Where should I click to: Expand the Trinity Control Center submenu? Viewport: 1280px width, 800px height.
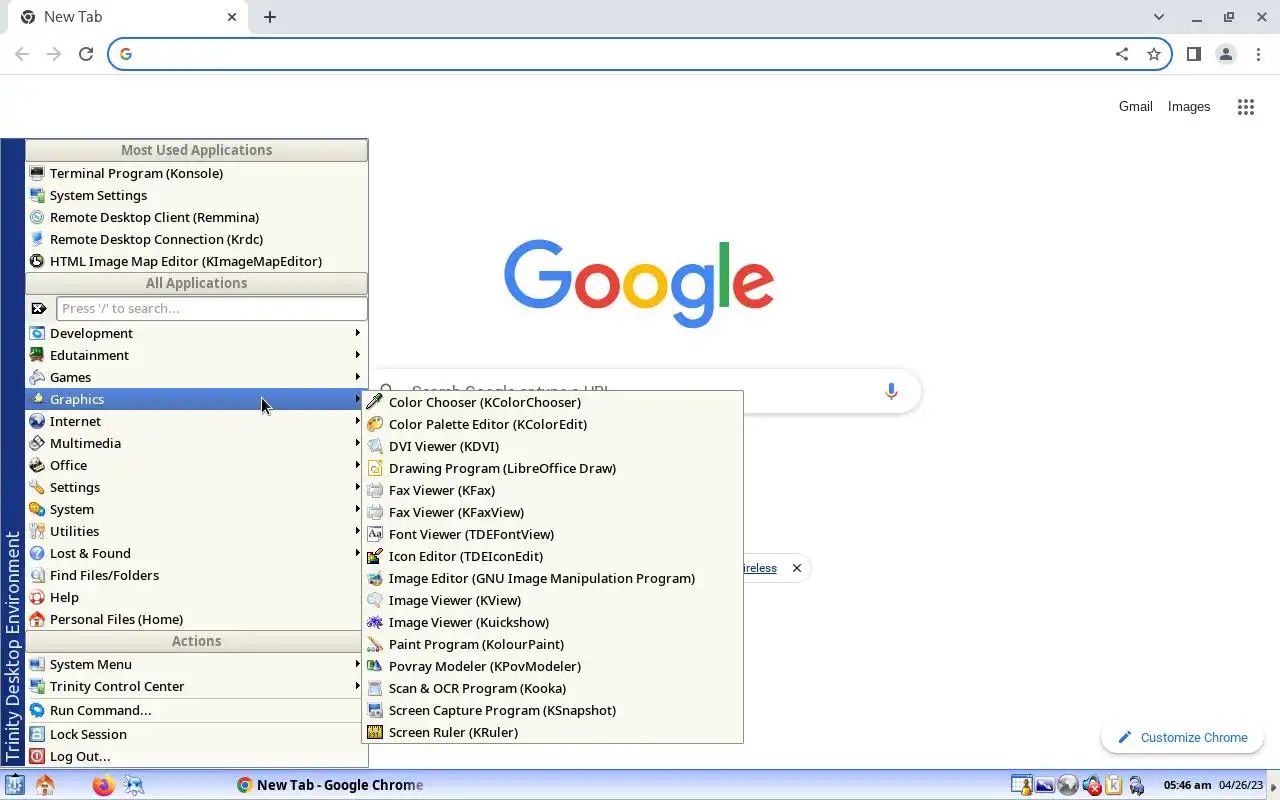tap(196, 686)
